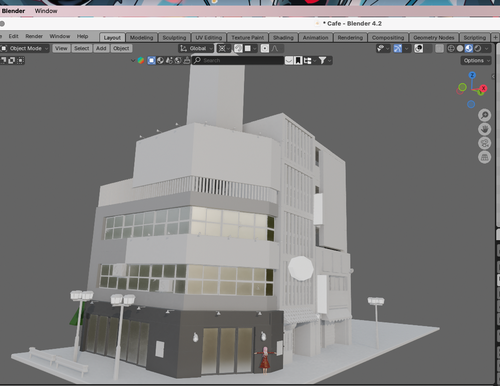Switch to wireframe viewport shading
Screen dimensions: 500x386
click(x=451, y=49)
